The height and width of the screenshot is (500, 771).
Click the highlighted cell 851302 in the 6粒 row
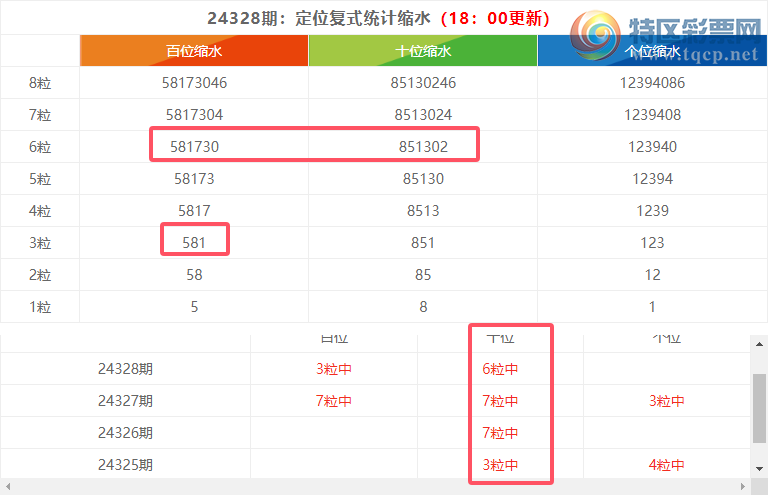(x=423, y=147)
